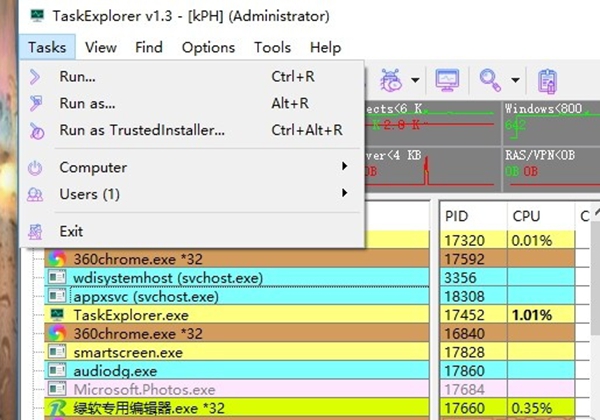
Task: Select wdisystemhost (svchost.exe) process
Action: coord(236,278)
